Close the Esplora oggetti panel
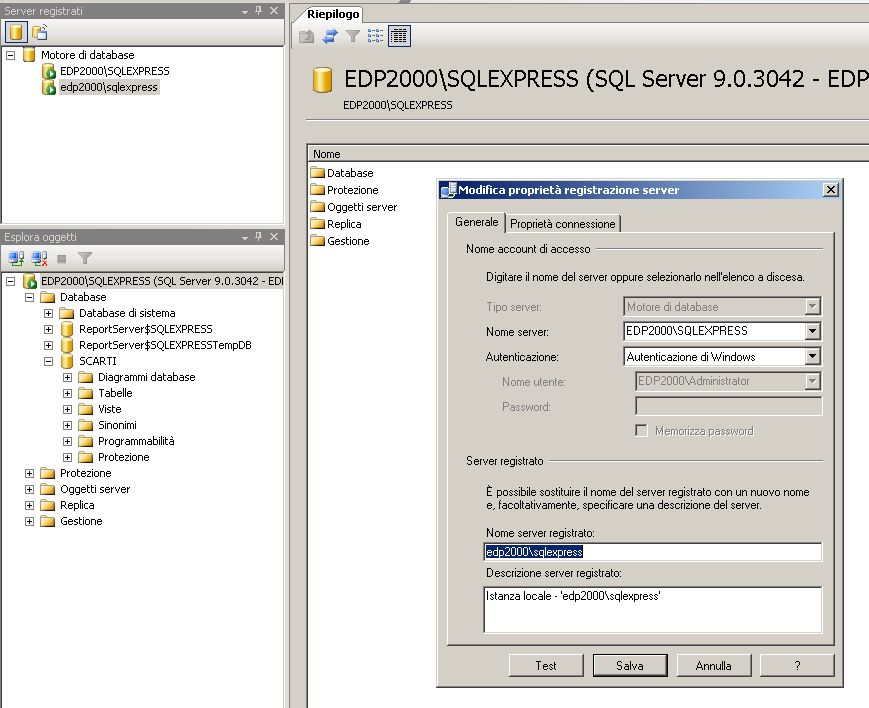The image size is (869, 708). [x=274, y=237]
